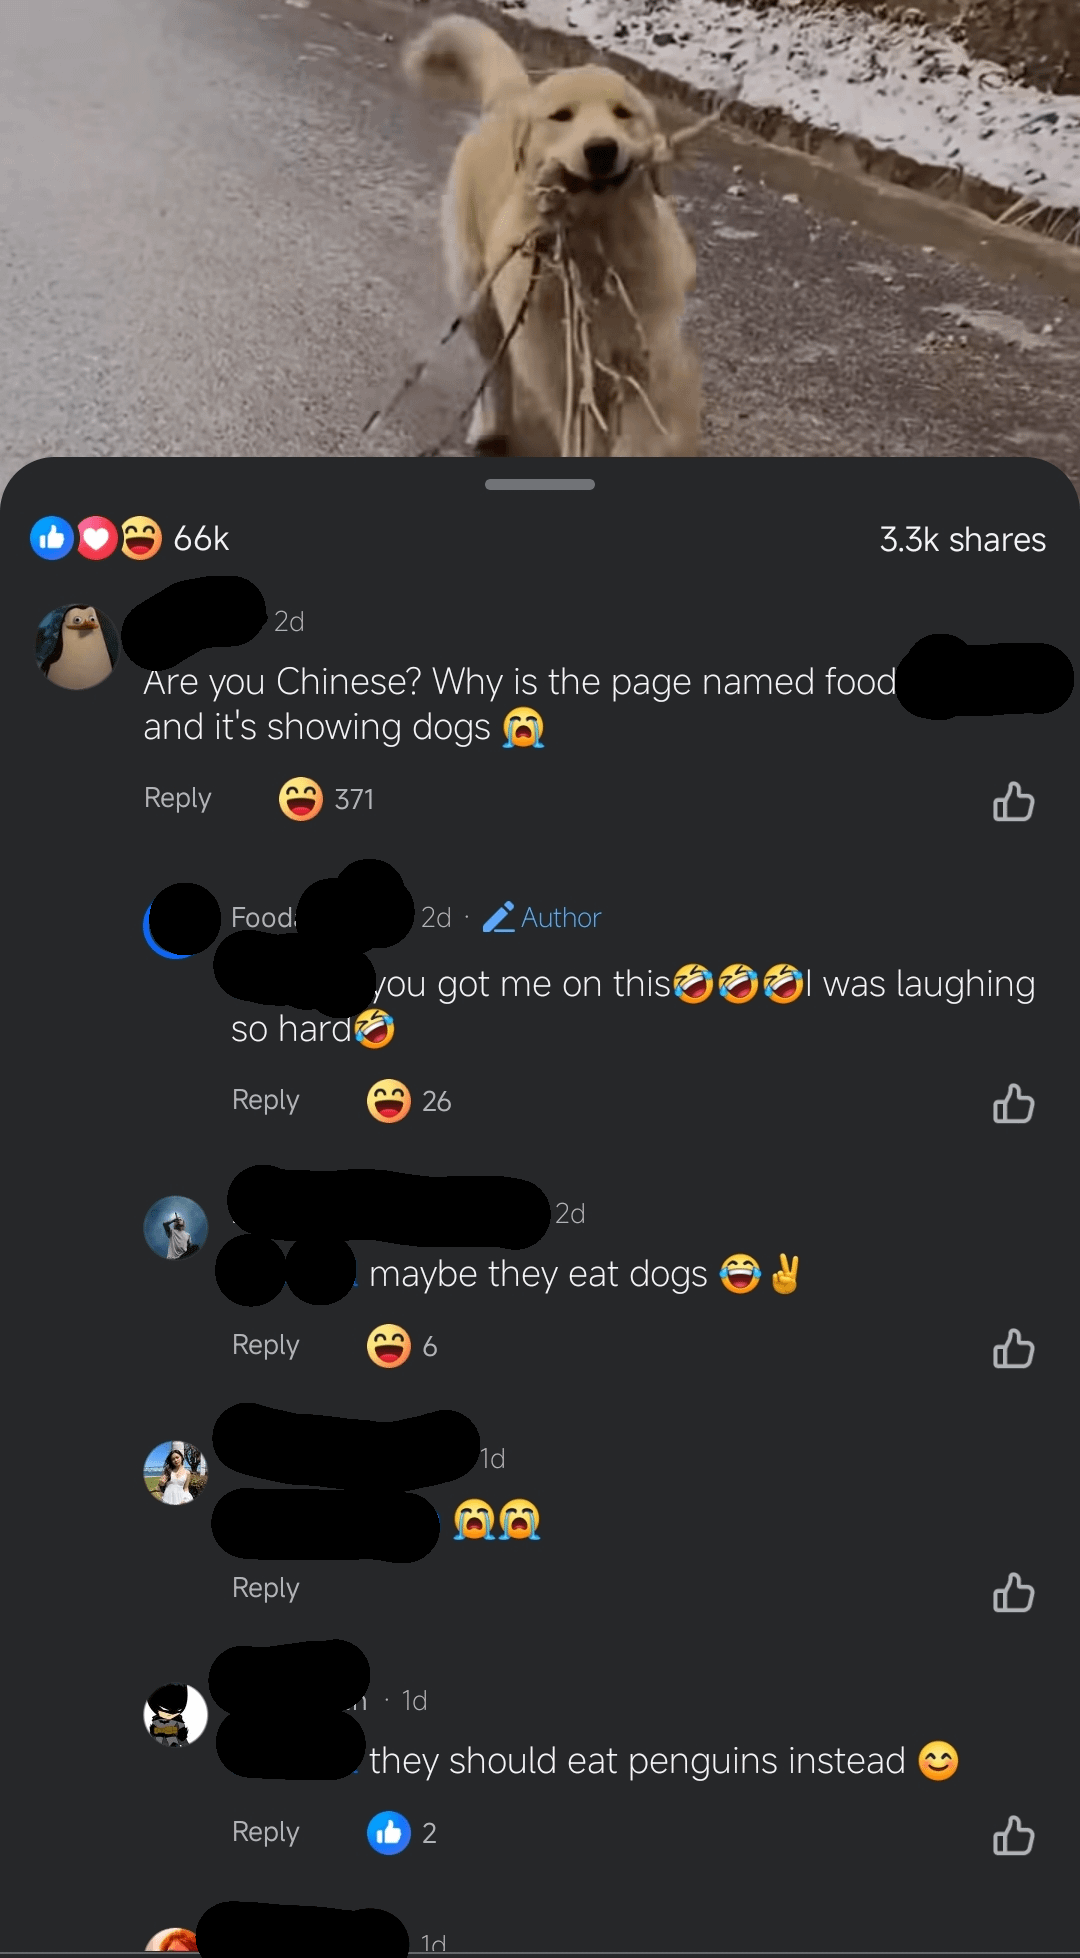This screenshot has height=1958, width=1080.
Task: Open the post's 66k reactions summary
Action: click(130, 538)
